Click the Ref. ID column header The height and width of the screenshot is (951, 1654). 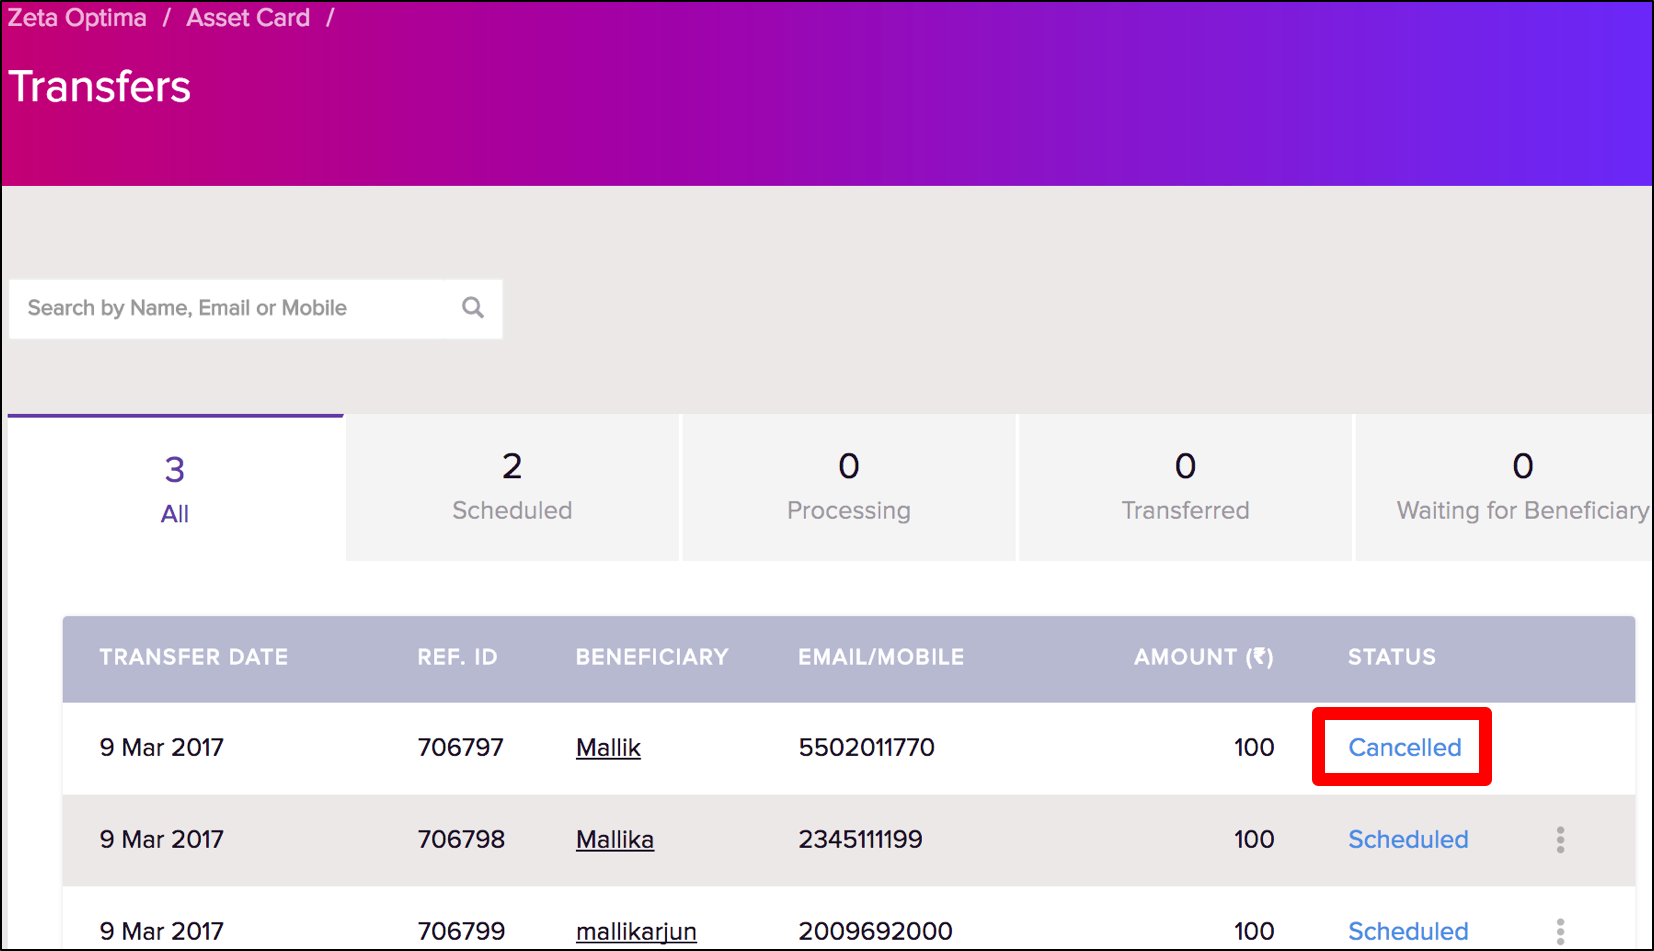tap(457, 657)
